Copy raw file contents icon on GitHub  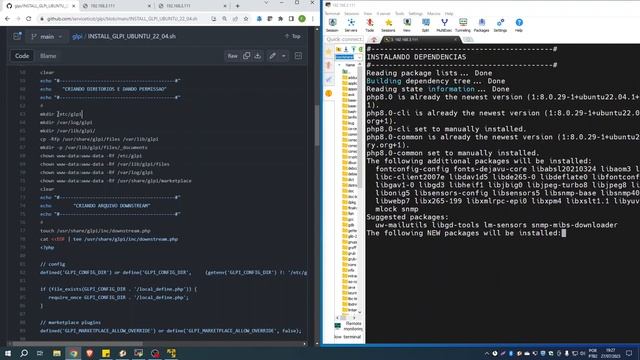click(x=247, y=56)
